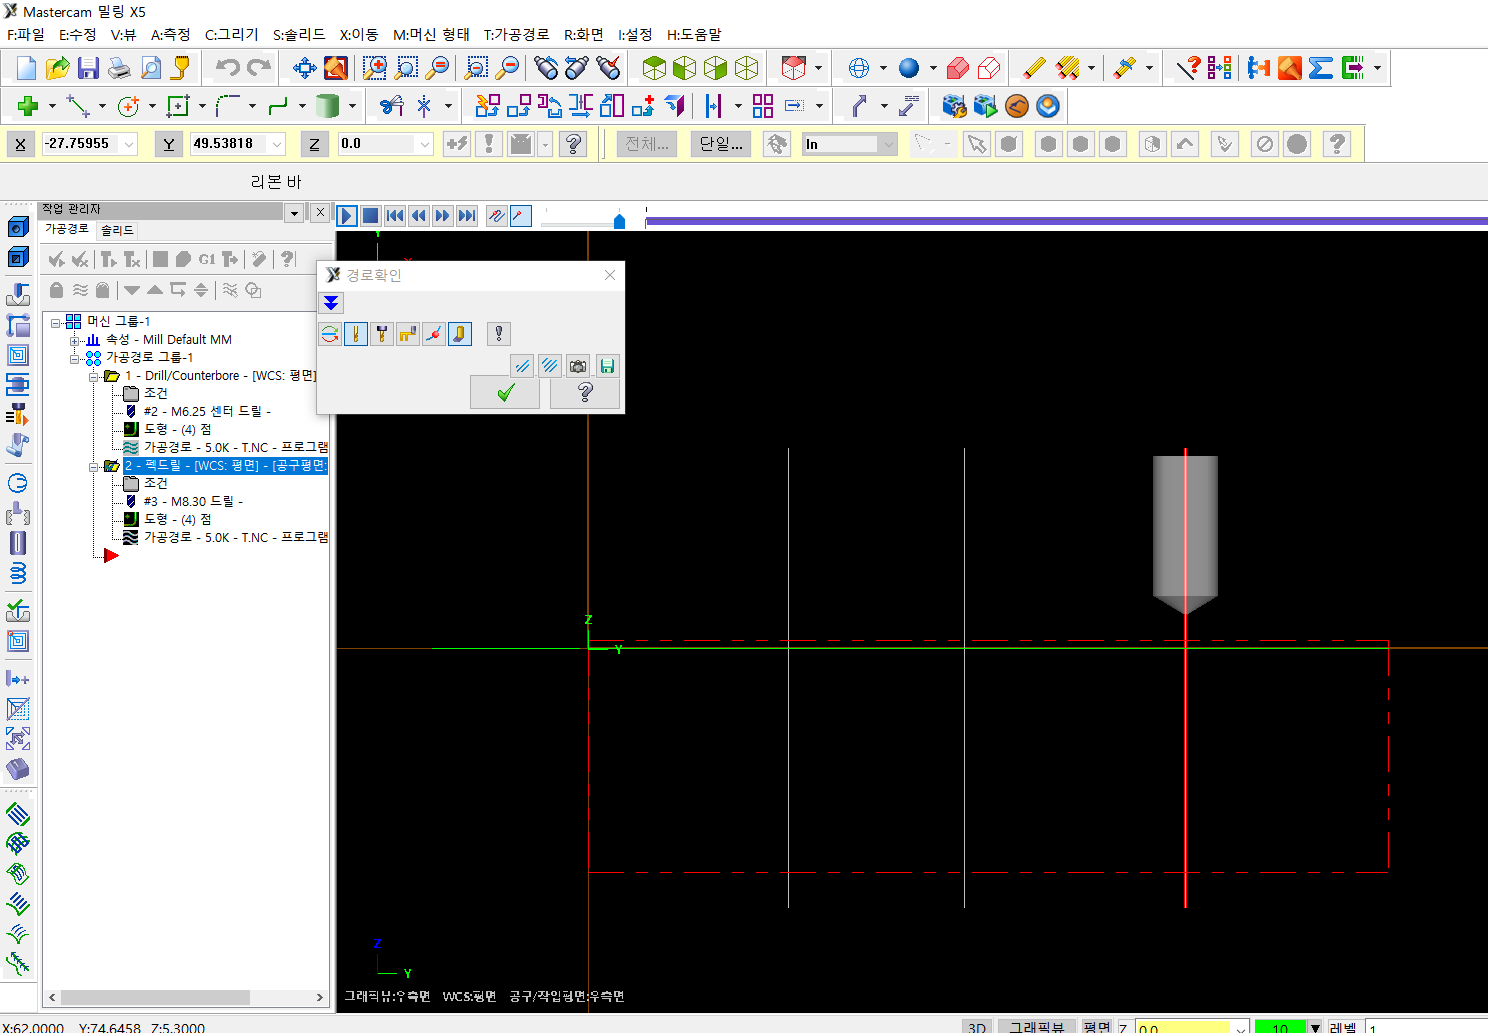Open the T:가공경로 menu
The width and height of the screenshot is (1488, 1033).
tap(517, 34)
